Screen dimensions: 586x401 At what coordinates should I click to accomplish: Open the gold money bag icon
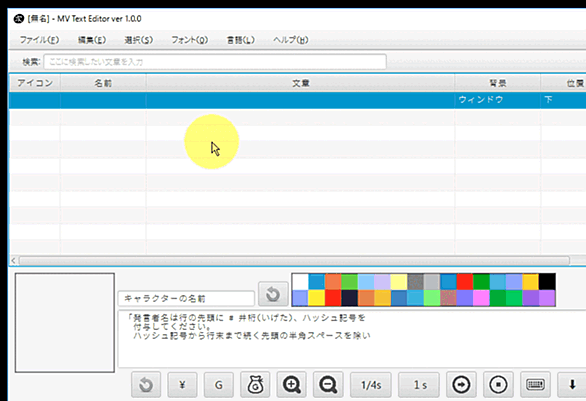click(x=255, y=385)
